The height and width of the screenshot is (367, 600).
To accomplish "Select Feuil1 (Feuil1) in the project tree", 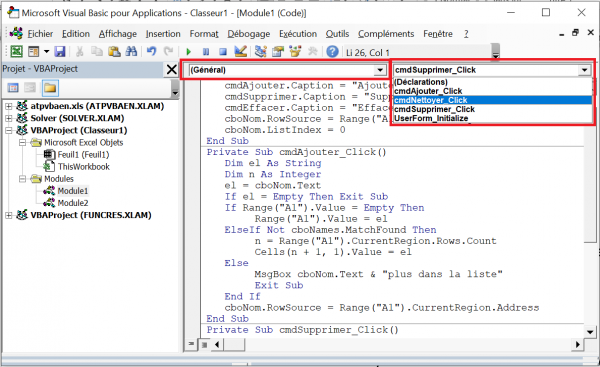I will (x=83, y=155).
